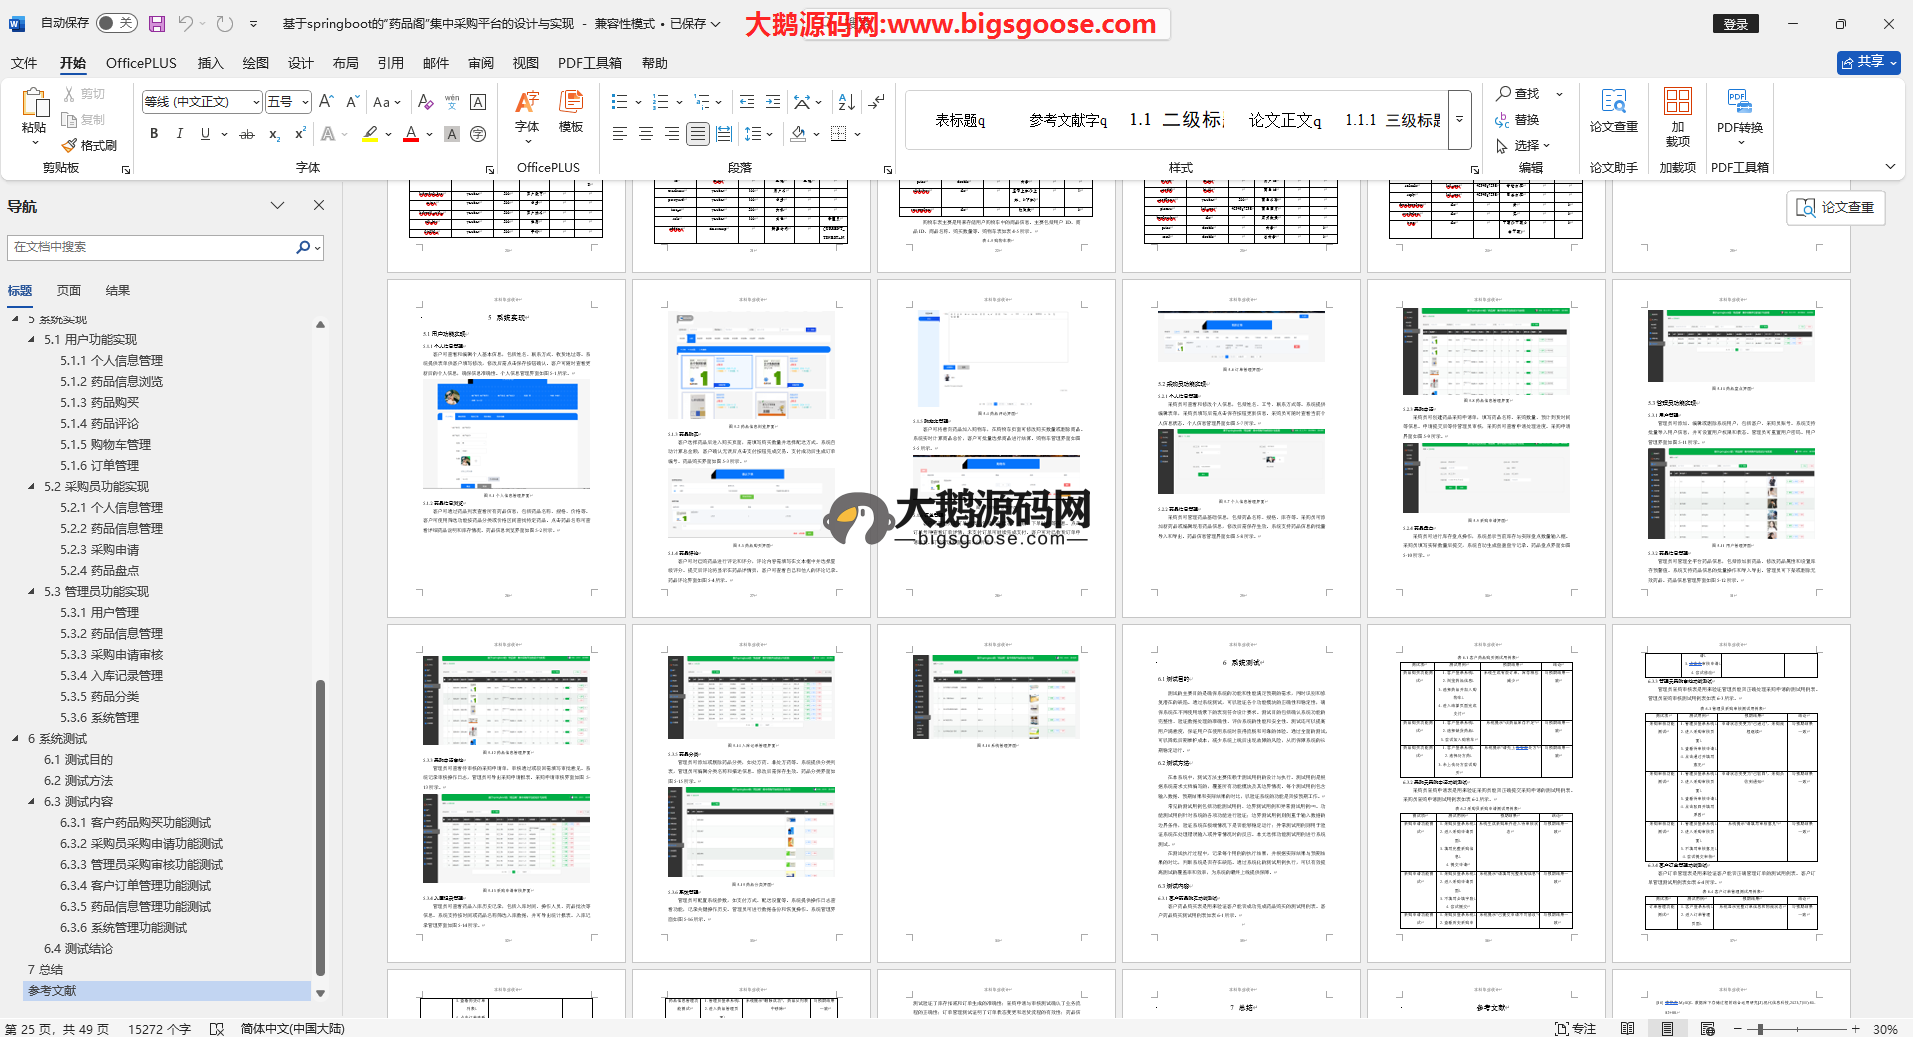Toggle the subscript formatting button
1913x1037 pixels.
(275, 134)
